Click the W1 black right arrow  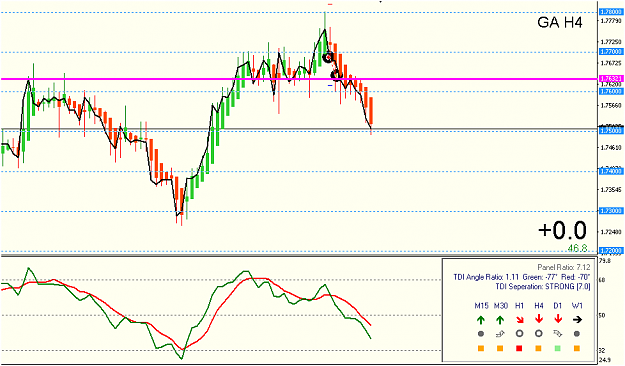tap(577, 319)
